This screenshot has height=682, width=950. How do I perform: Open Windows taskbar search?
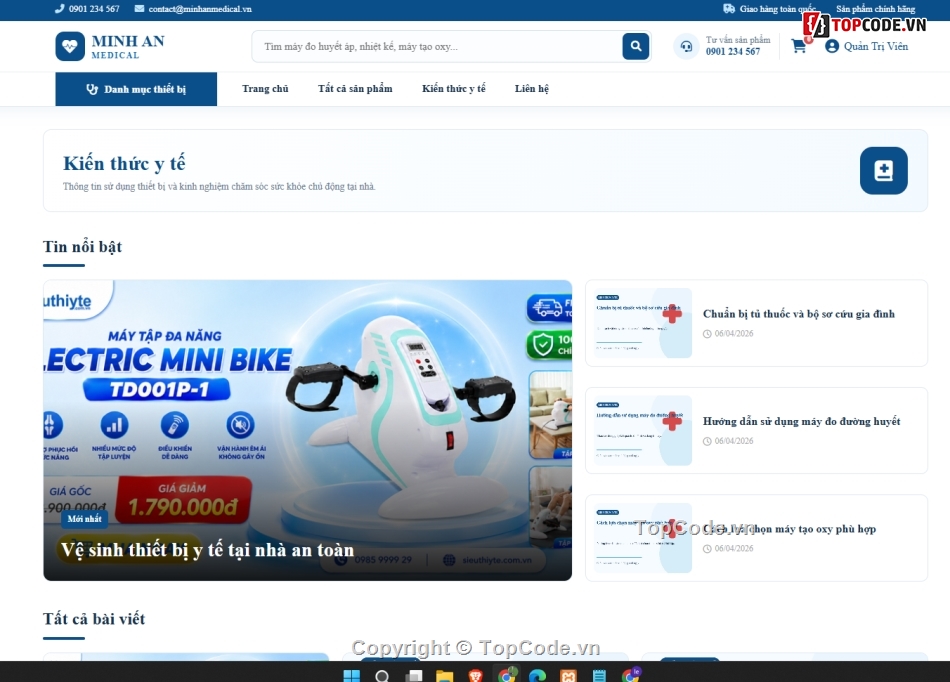(x=382, y=675)
